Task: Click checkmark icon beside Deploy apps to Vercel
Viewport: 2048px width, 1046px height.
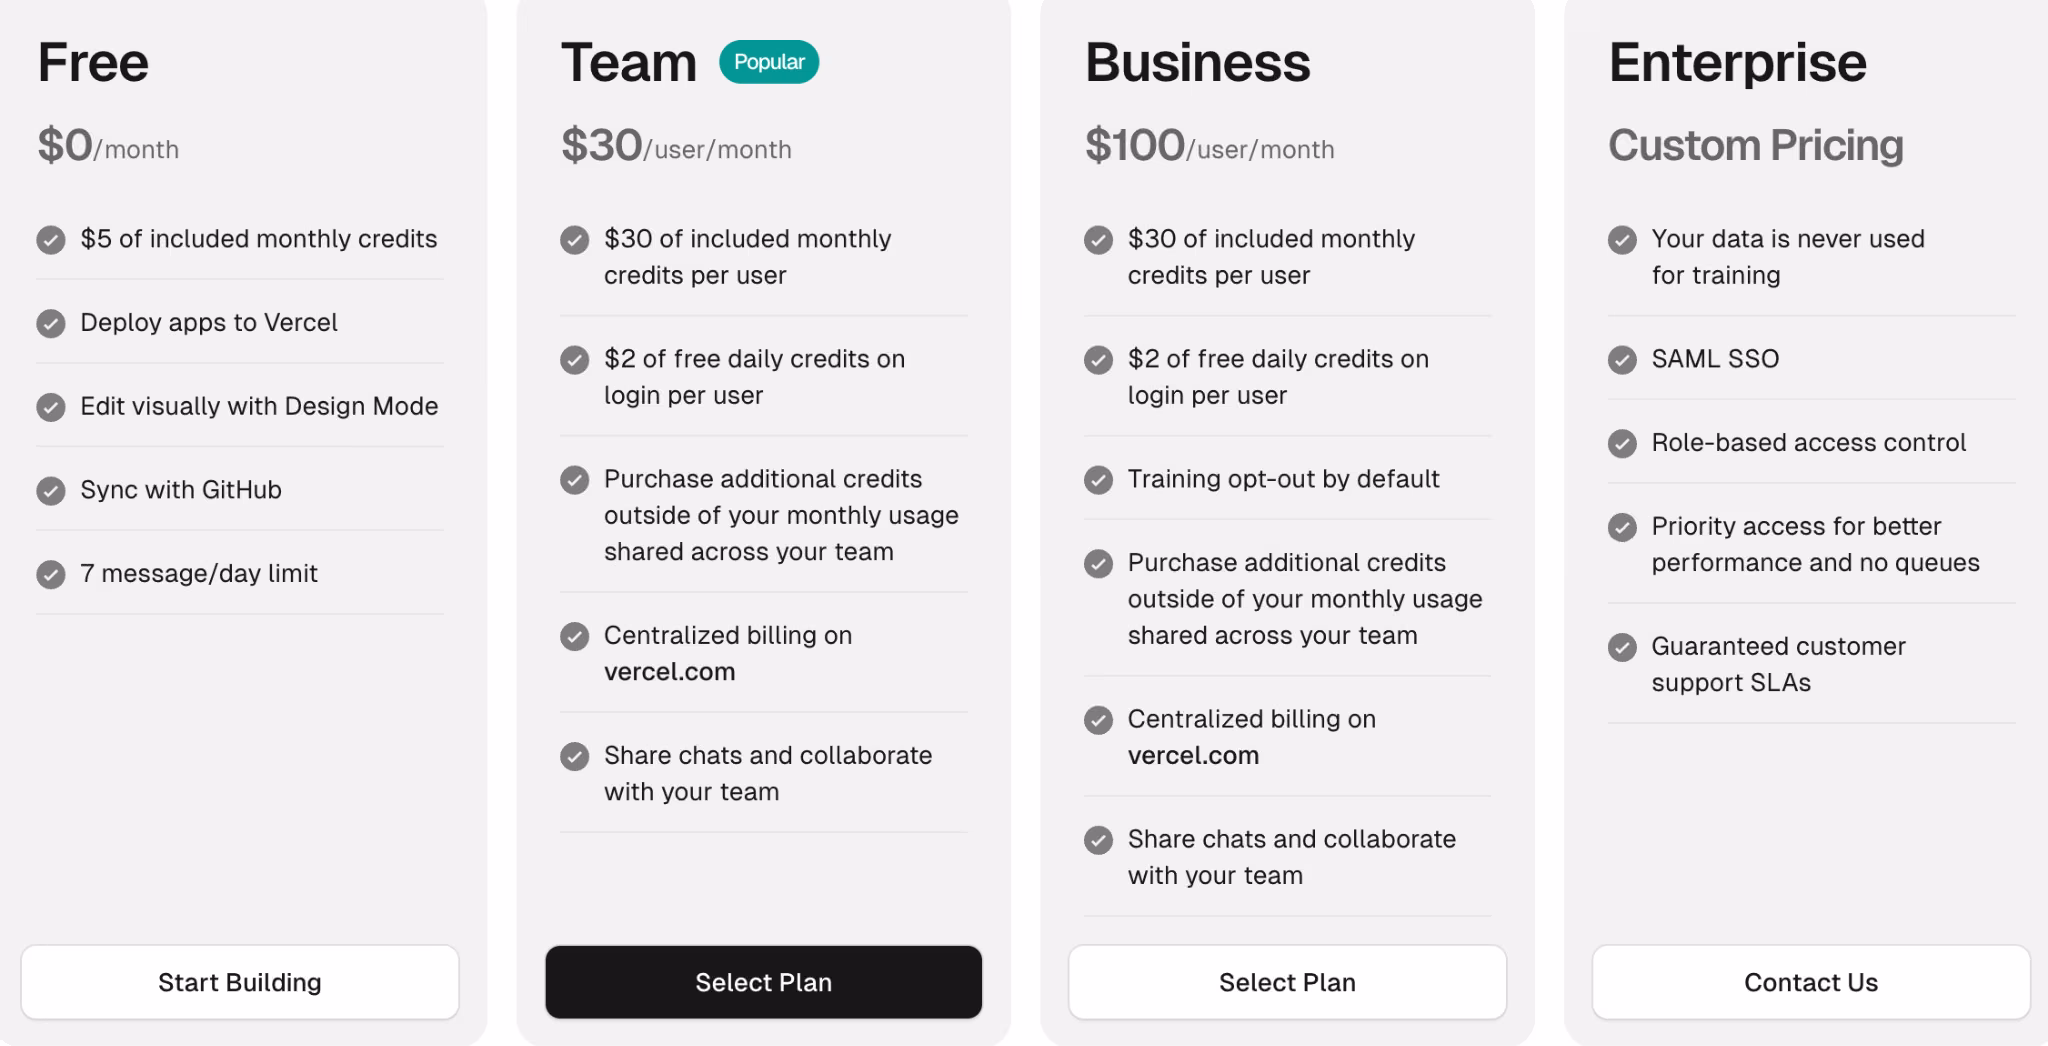Action: (x=51, y=323)
